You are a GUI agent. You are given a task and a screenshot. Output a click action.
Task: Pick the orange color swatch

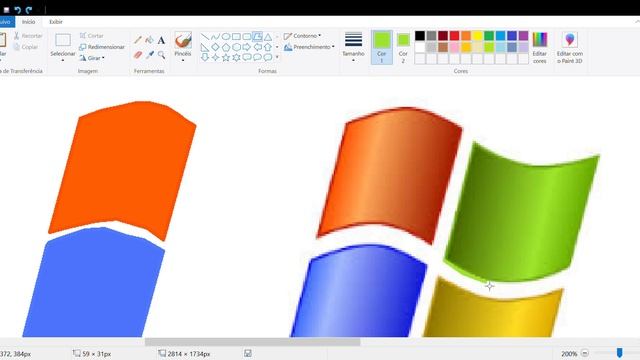466,36
